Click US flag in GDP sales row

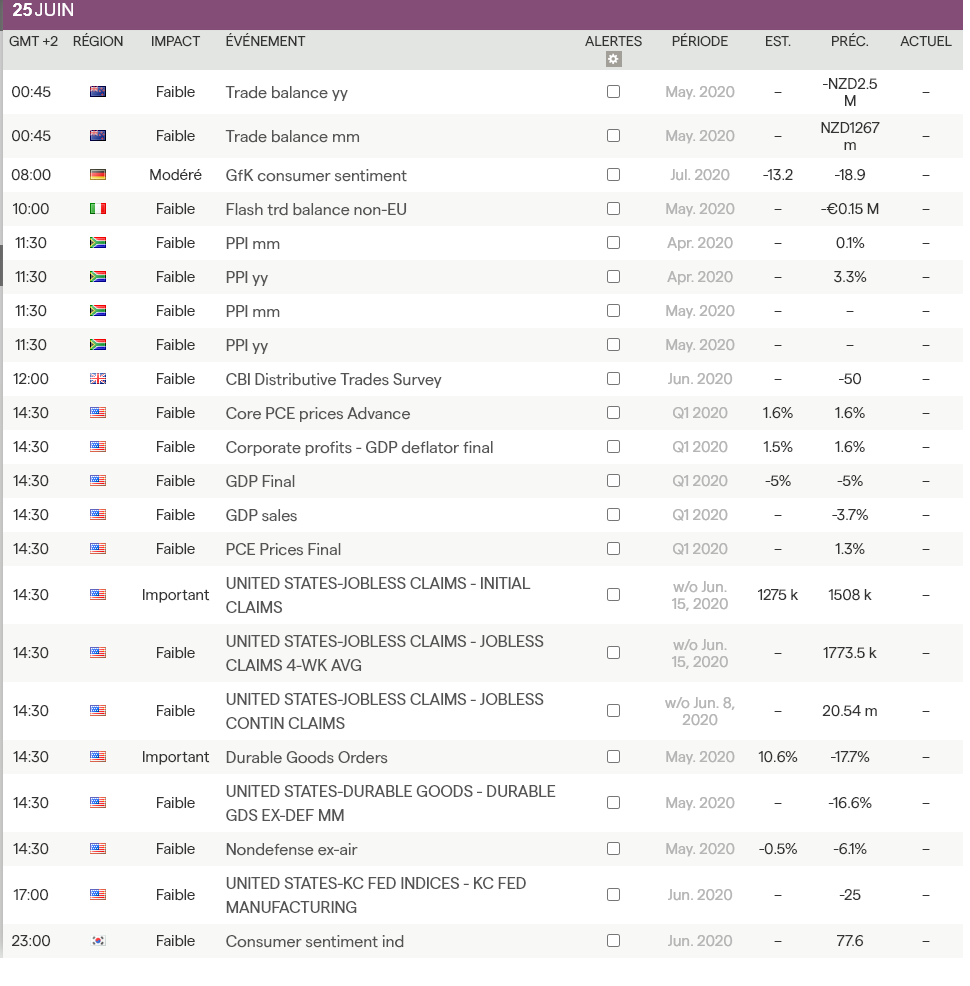[98, 514]
